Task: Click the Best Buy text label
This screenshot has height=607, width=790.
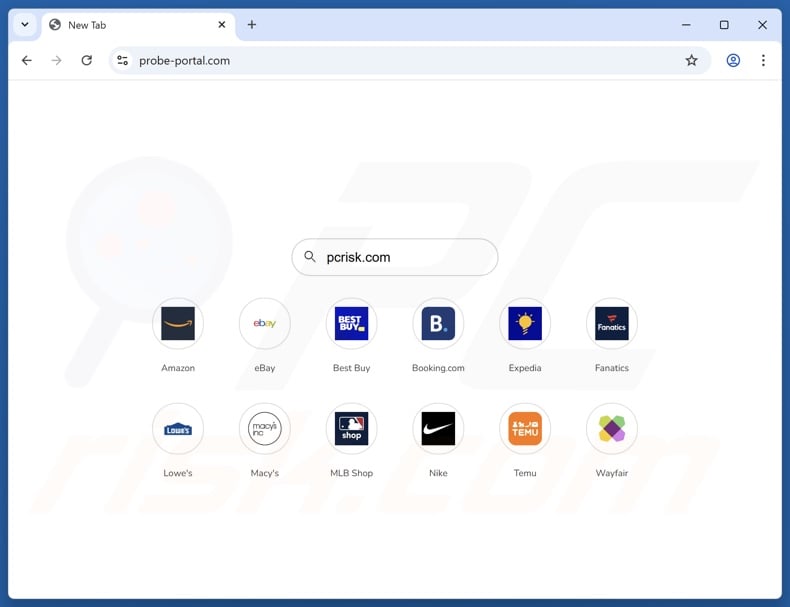Action: pyautogui.click(x=351, y=368)
